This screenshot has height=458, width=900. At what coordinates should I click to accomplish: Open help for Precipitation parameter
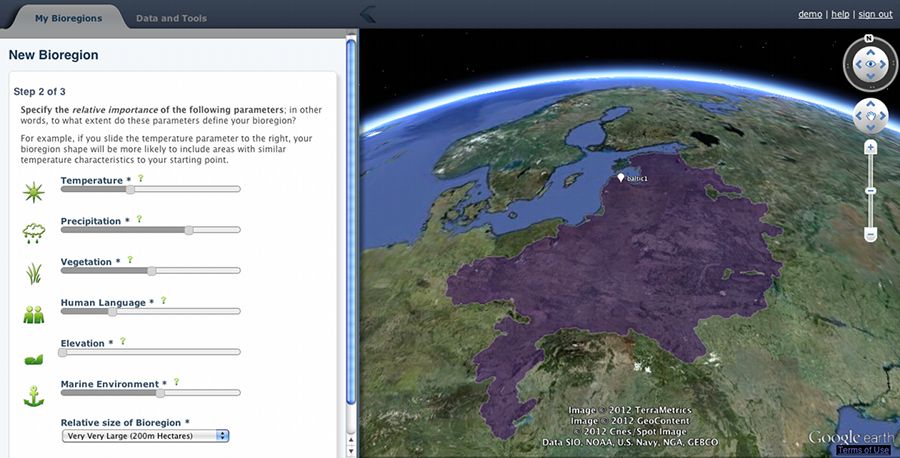139,219
